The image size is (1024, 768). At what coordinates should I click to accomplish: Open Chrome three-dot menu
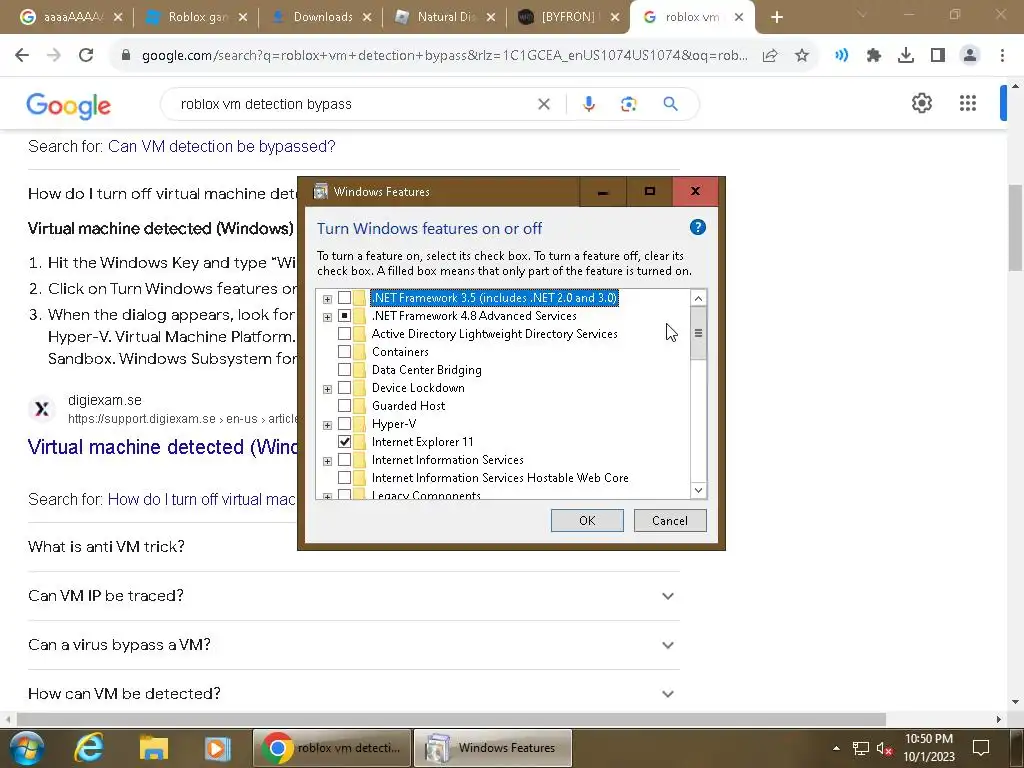1002,56
